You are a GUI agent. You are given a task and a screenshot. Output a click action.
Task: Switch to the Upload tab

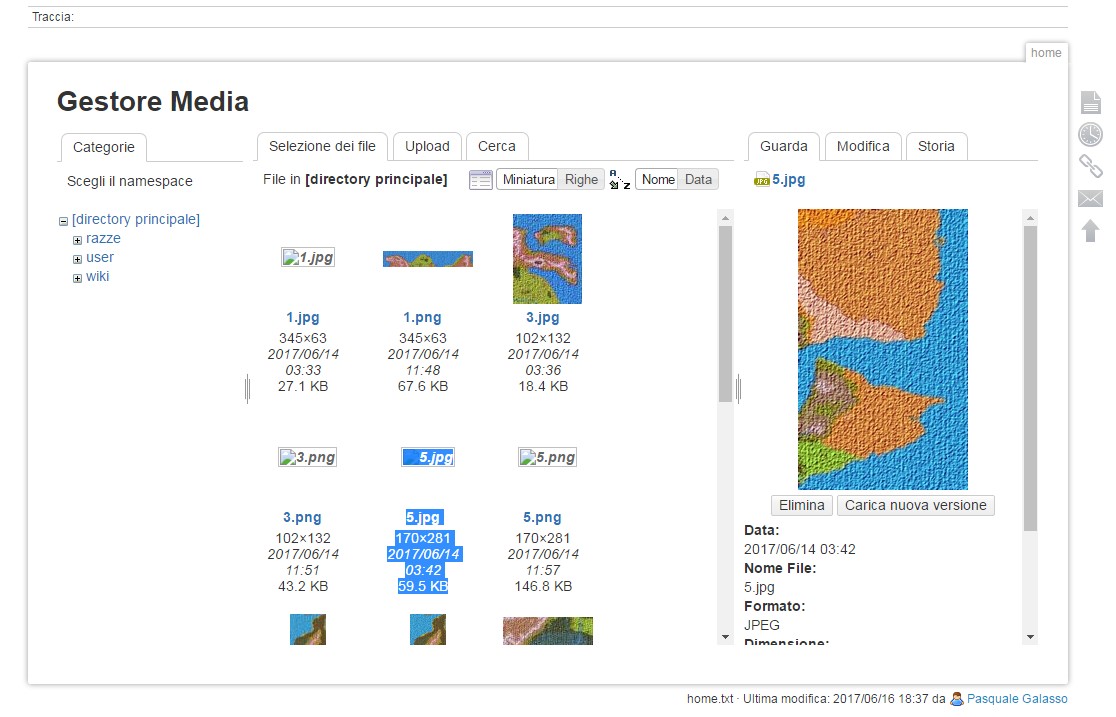(427, 146)
